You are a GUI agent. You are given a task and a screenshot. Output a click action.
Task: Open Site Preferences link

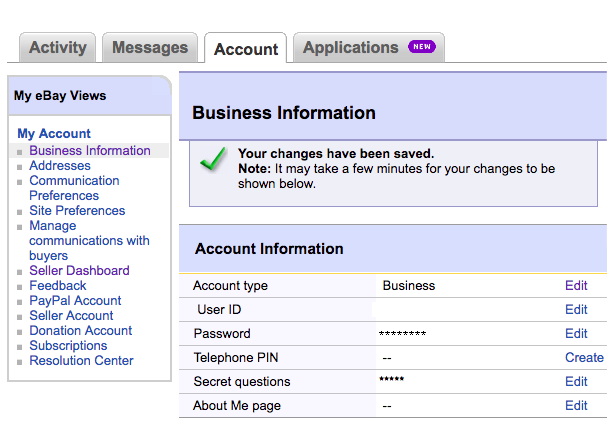coord(77,211)
